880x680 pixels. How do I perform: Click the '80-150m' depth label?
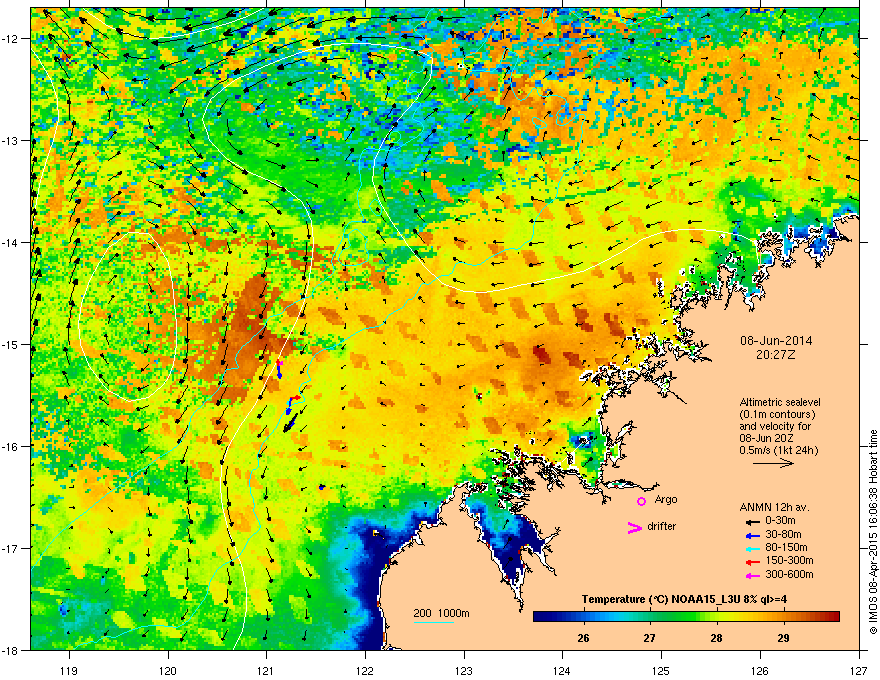786,547
